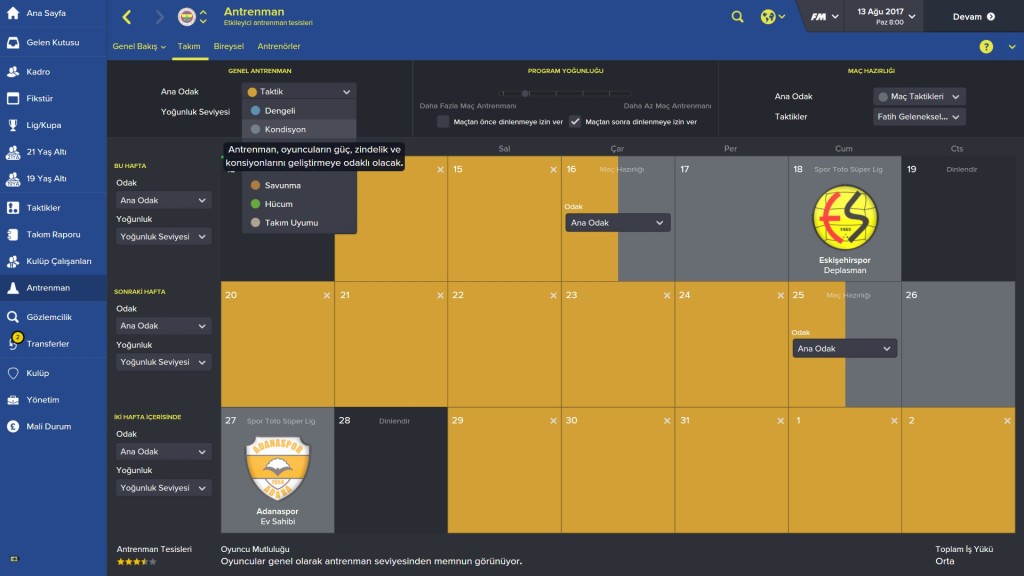Select Kondisyon from focus list
1024x576 pixels.
coord(299,129)
